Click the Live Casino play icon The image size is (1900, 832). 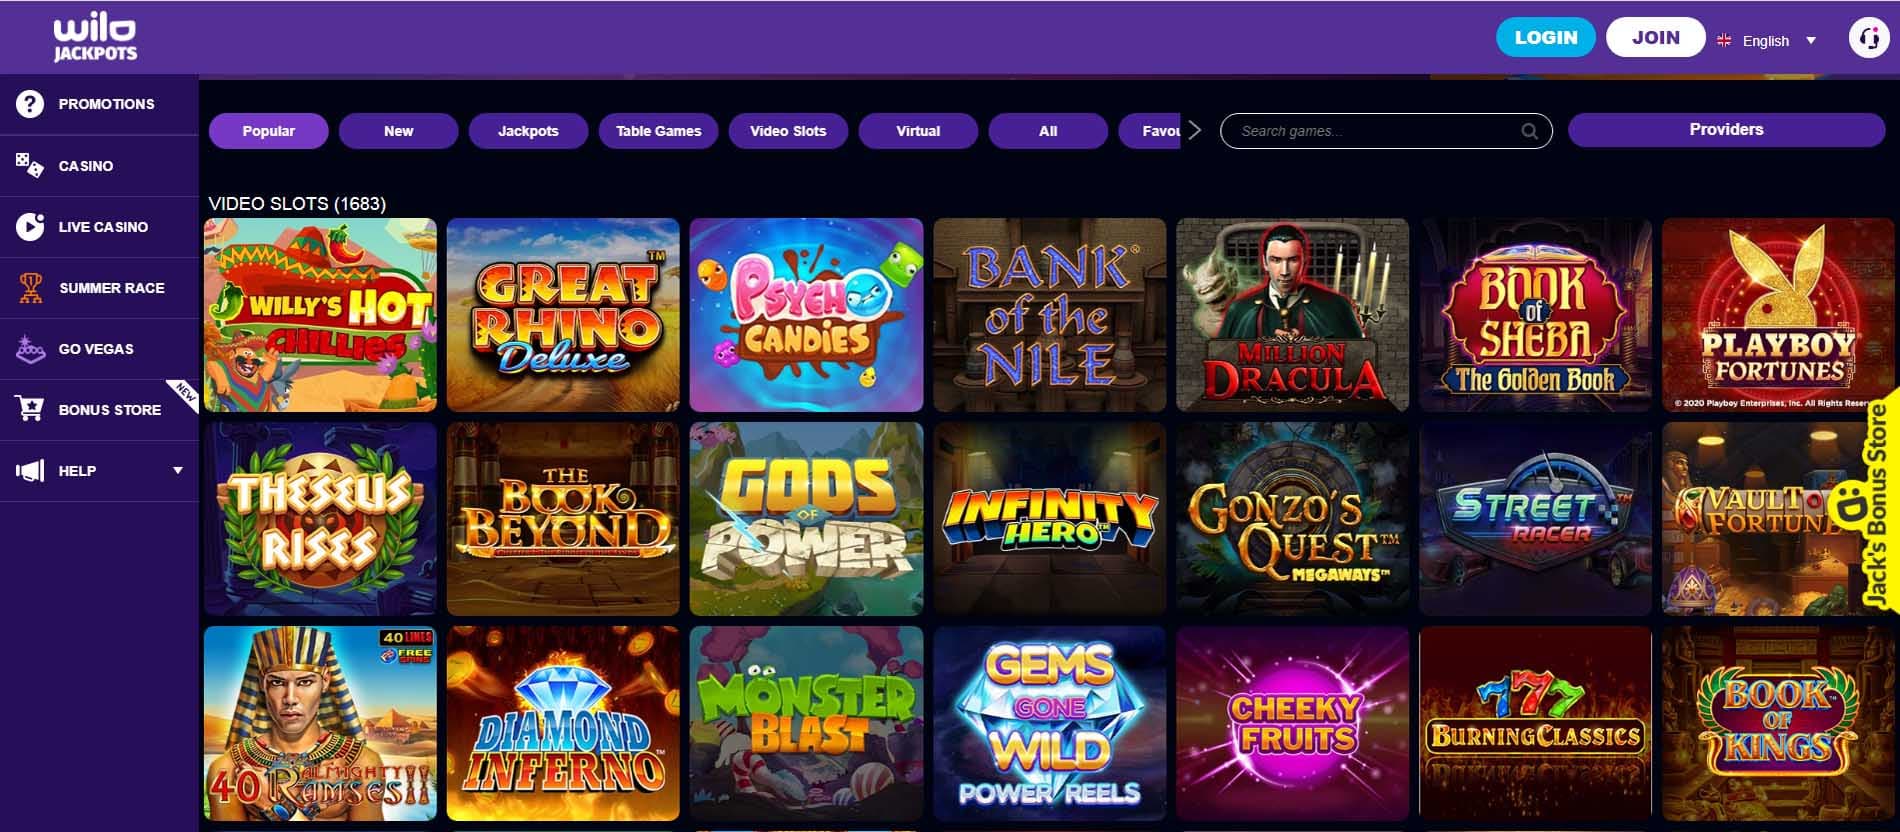point(30,227)
